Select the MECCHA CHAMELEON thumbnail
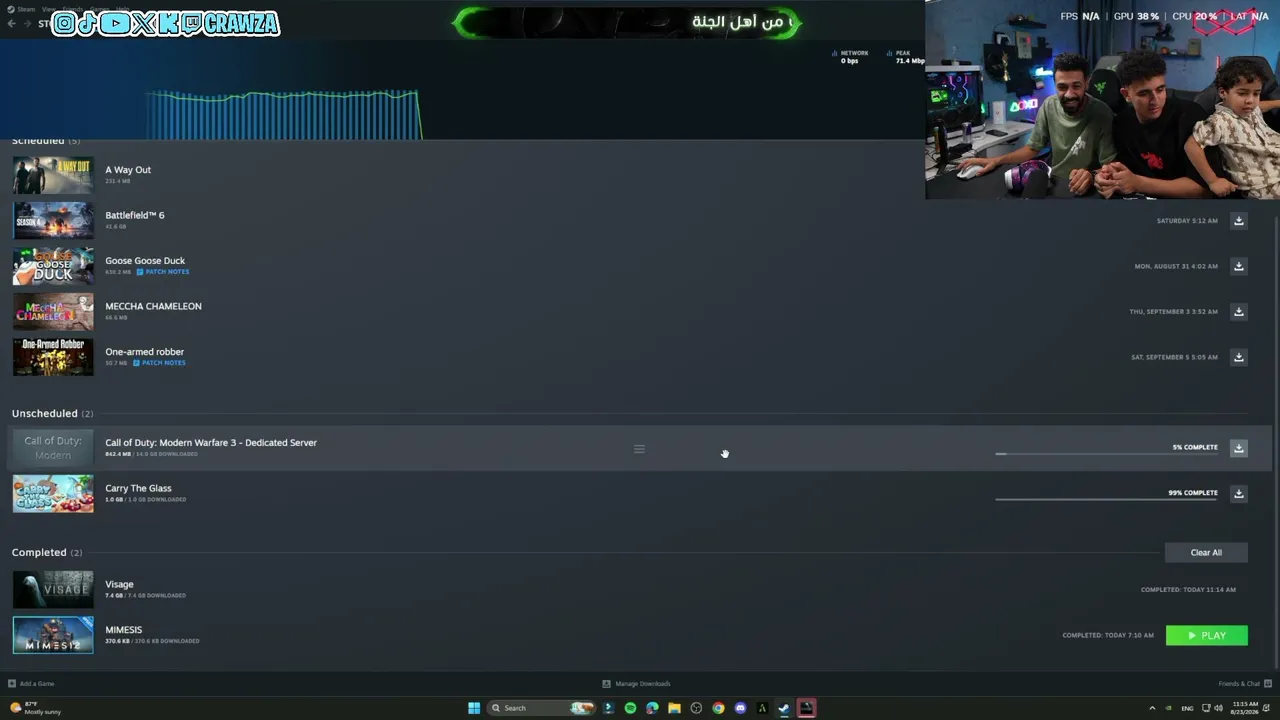1280x720 pixels. 53,312
